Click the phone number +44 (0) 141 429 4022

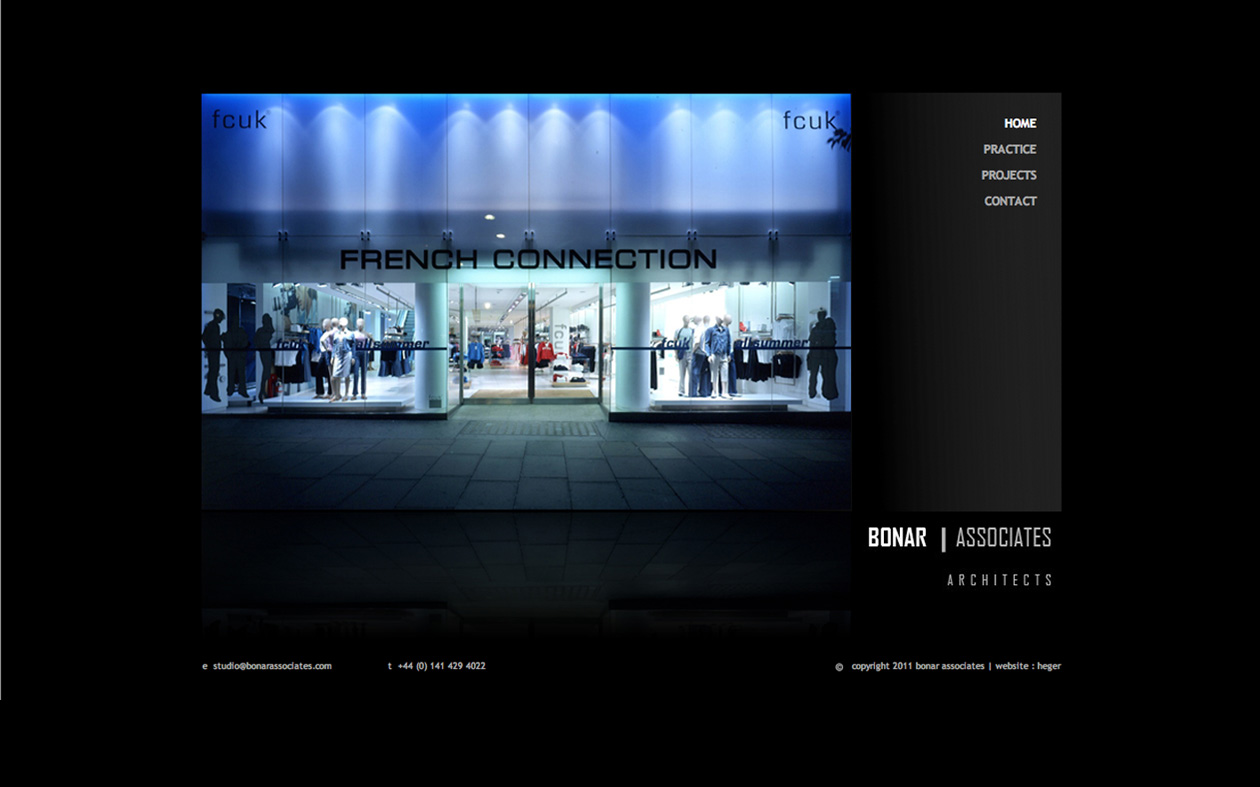[x=441, y=664]
